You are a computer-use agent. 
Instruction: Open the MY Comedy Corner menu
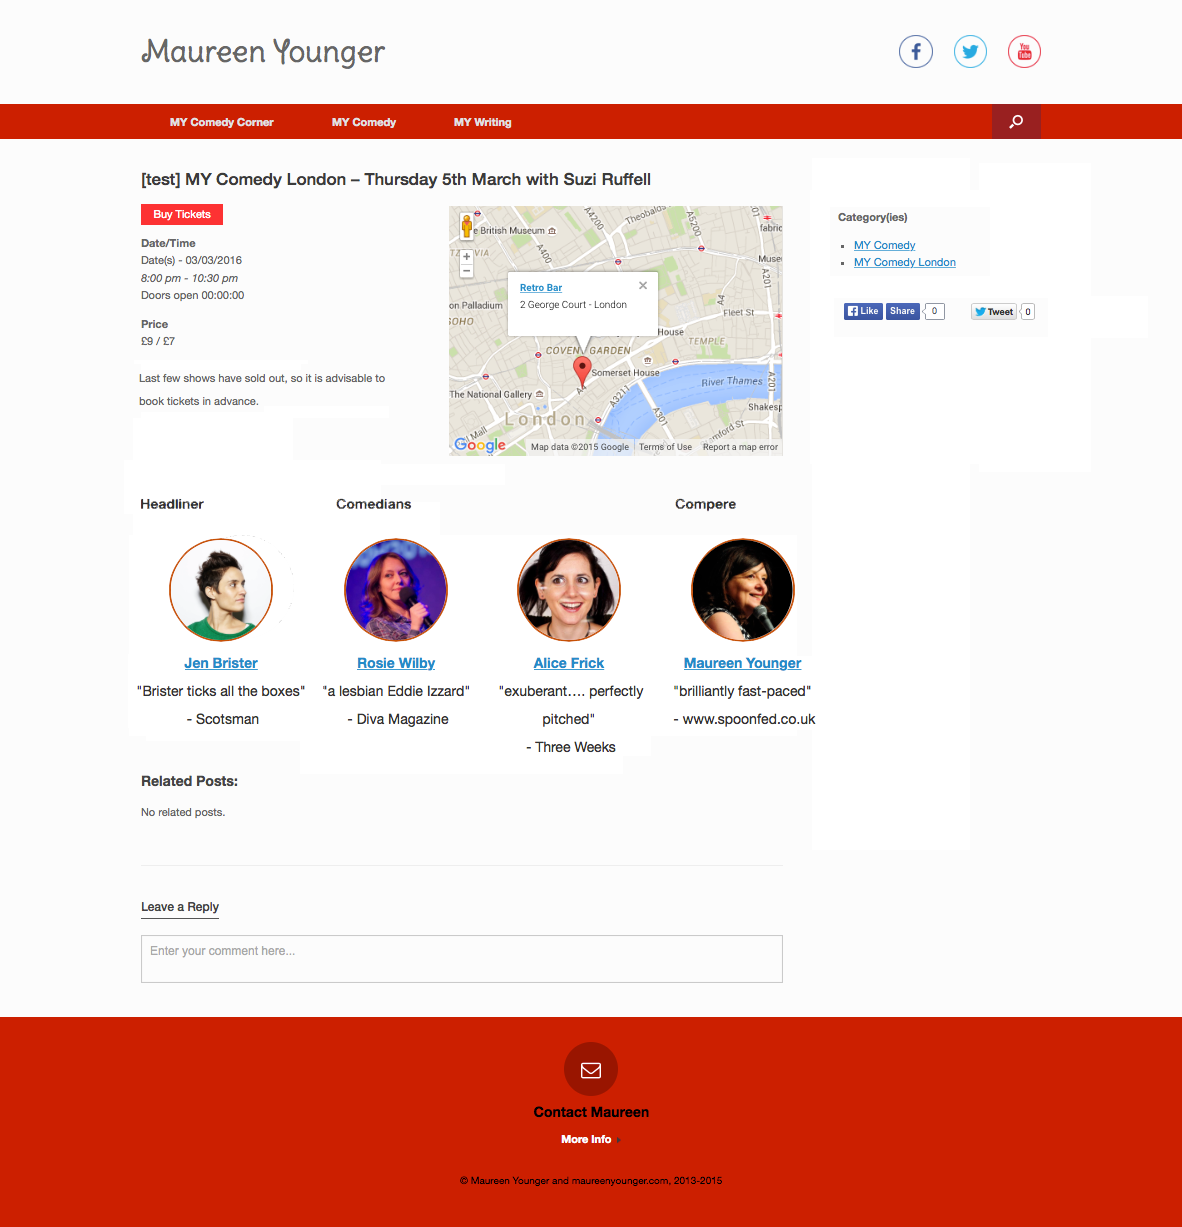click(221, 122)
